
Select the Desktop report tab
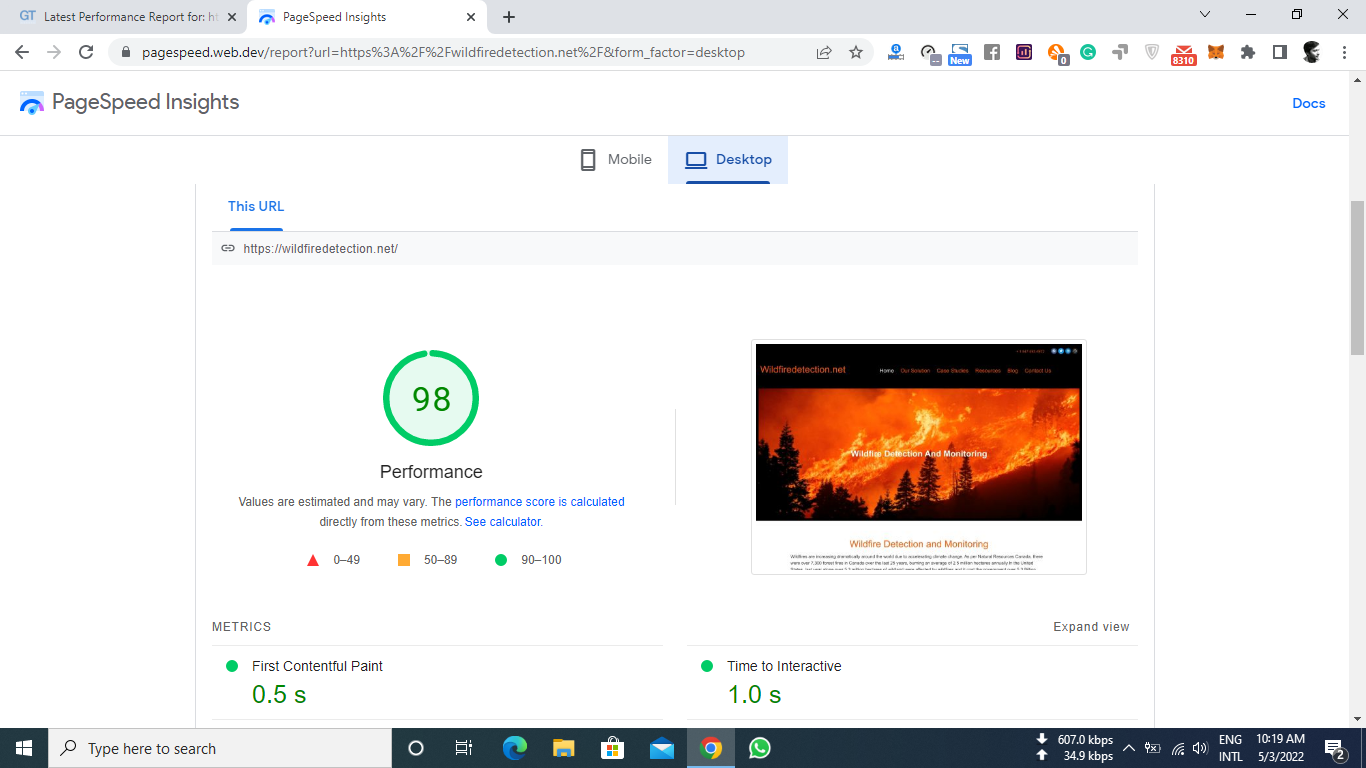click(x=728, y=160)
